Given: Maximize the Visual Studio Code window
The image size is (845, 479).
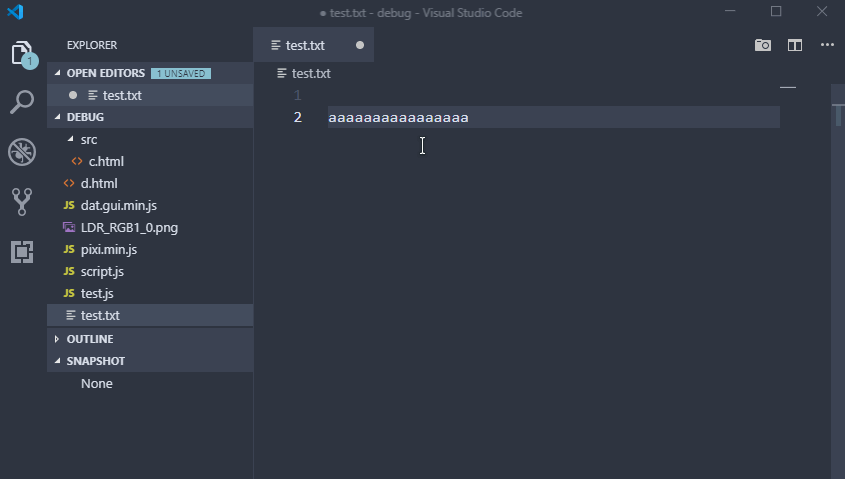Looking at the screenshot, I should [776, 11].
